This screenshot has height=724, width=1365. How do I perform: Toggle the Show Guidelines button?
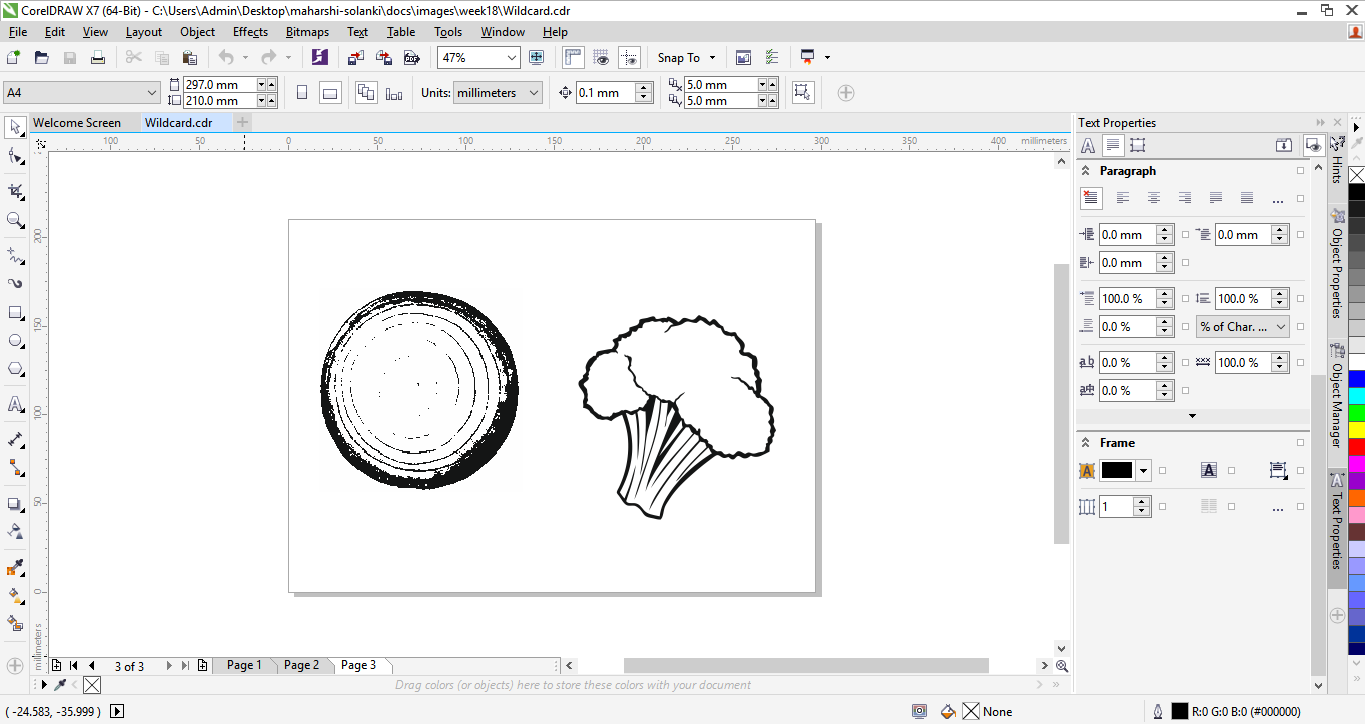pos(629,58)
